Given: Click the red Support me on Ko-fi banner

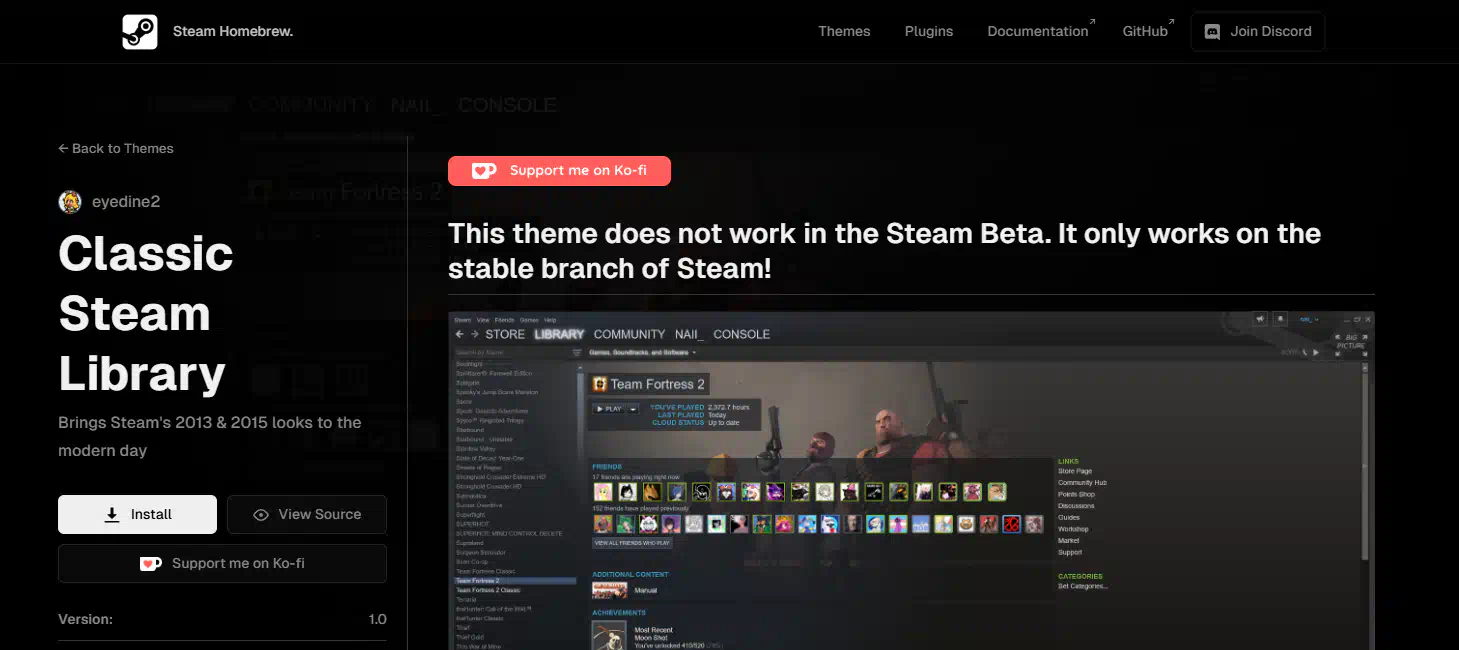Looking at the screenshot, I should 559,171.
